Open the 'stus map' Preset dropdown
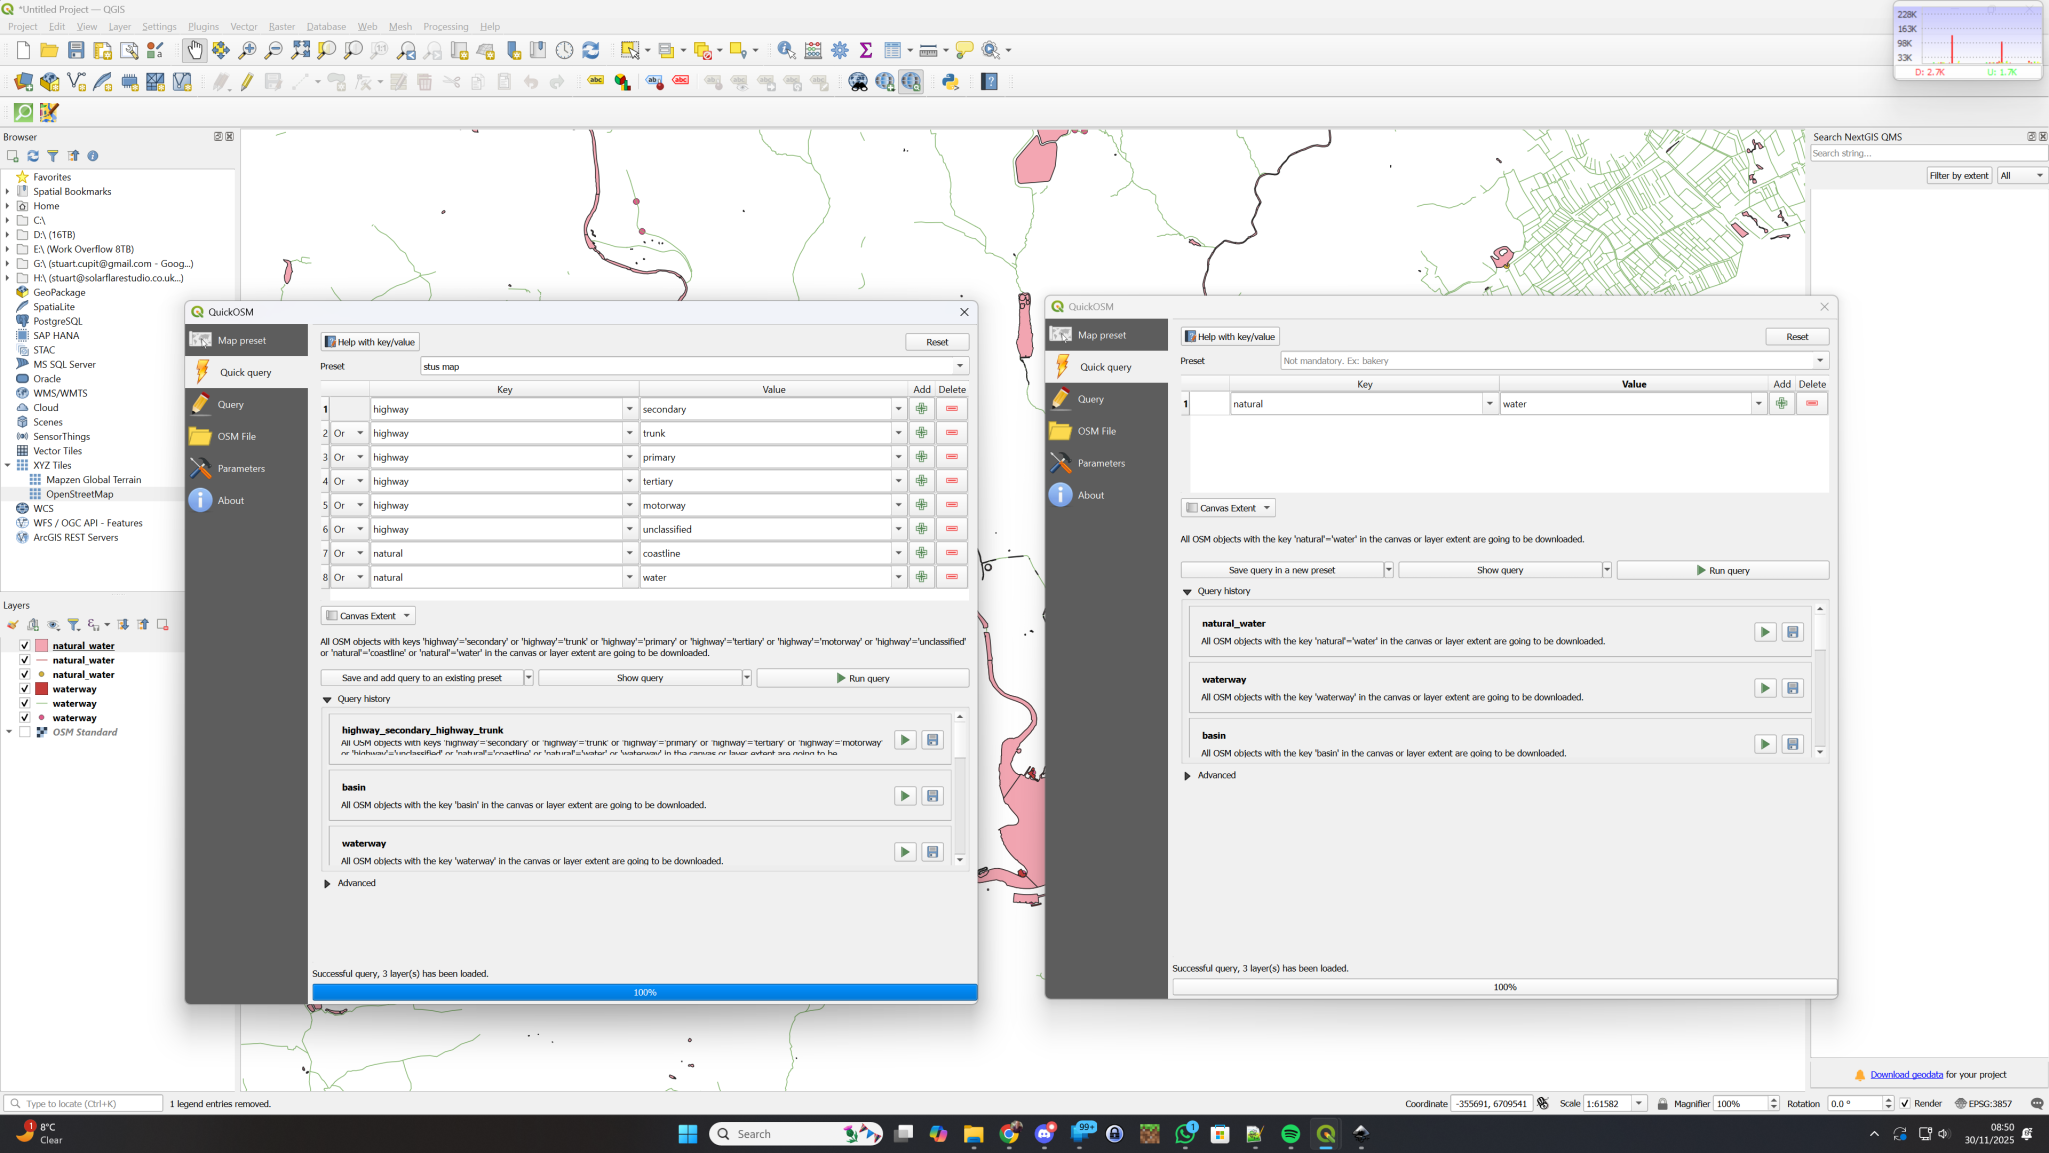The width and height of the screenshot is (2049, 1153). coord(960,366)
